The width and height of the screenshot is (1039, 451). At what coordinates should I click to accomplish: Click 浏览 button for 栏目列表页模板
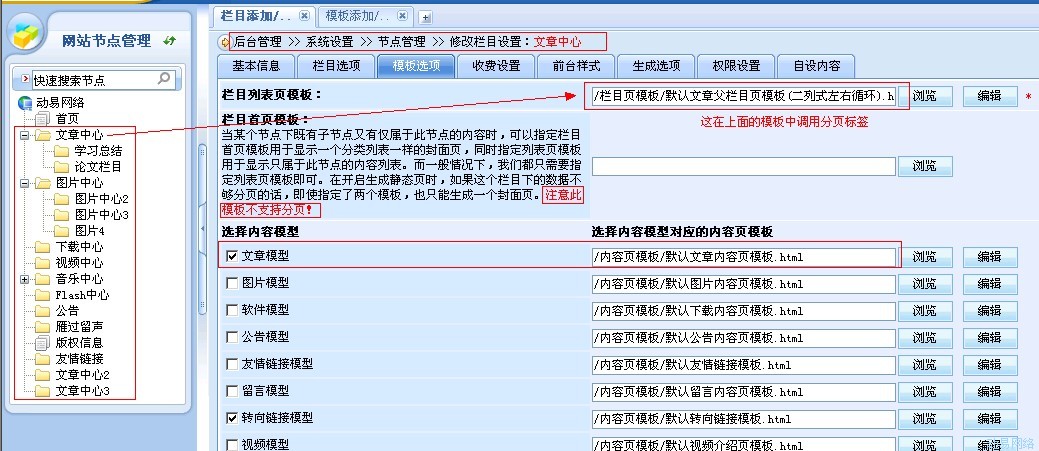coord(925,97)
